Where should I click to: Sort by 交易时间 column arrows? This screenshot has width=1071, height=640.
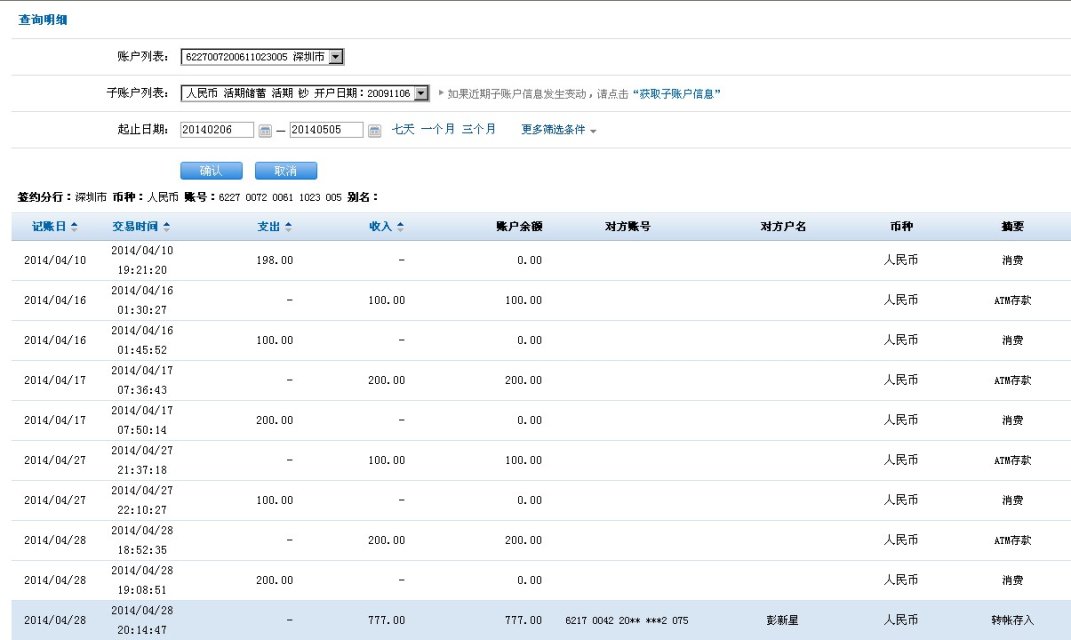coord(166,227)
